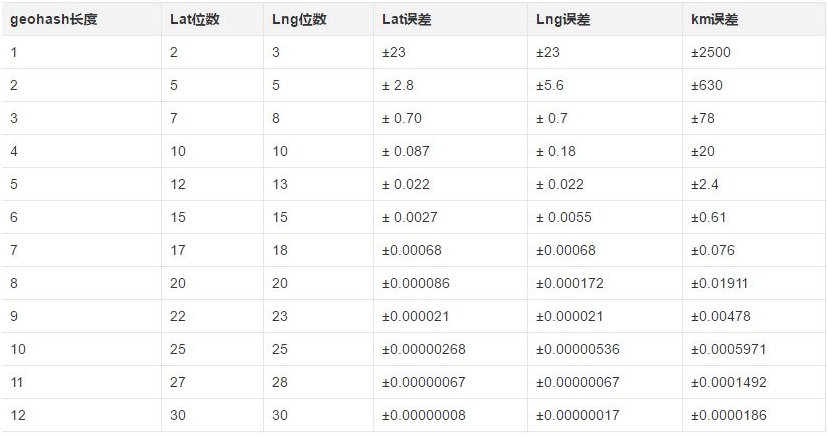Click Lng error value '± 0.0055'
Image resolution: width=827 pixels, height=437 pixels.
[564, 217]
